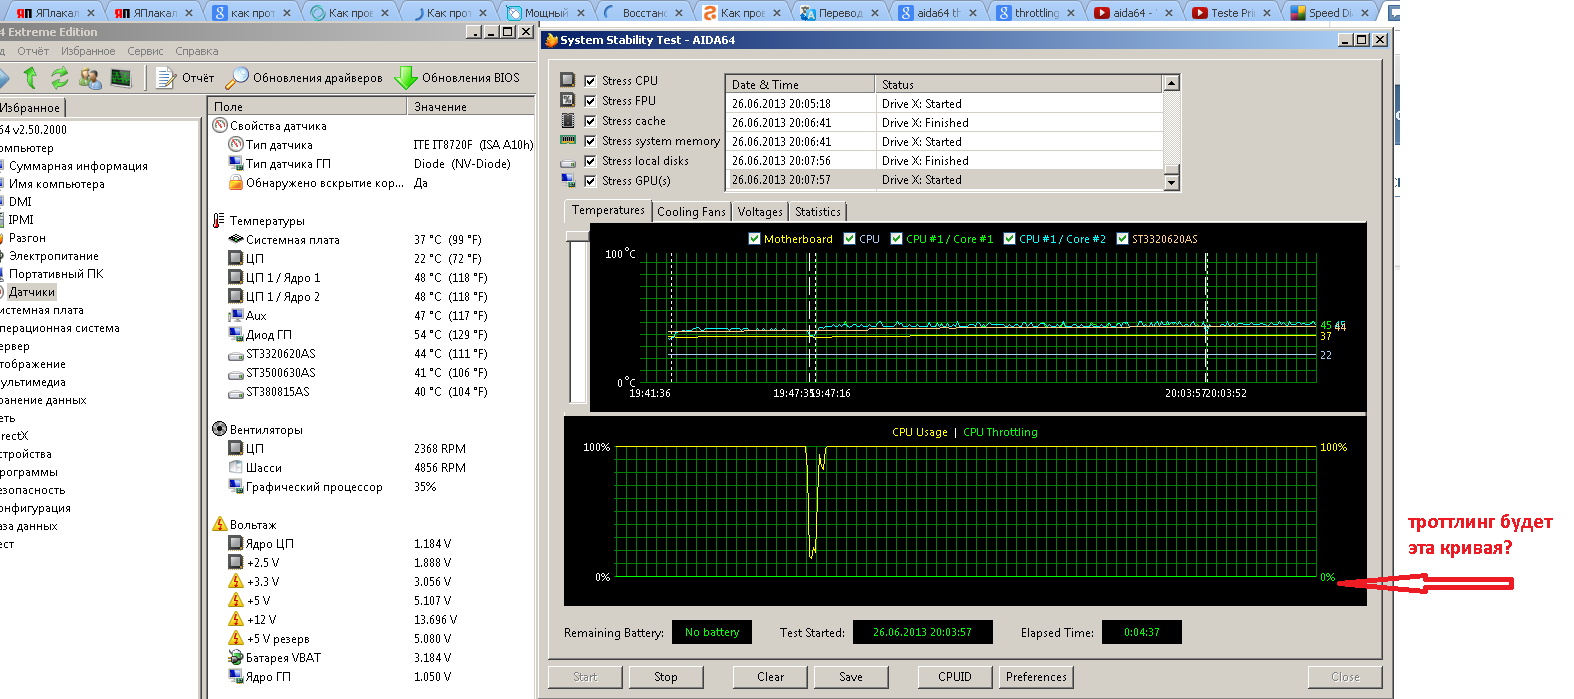This screenshot has width=1574, height=699.
Task: Click the Отчёт report toolbar icon
Action: click(x=166, y=78)
